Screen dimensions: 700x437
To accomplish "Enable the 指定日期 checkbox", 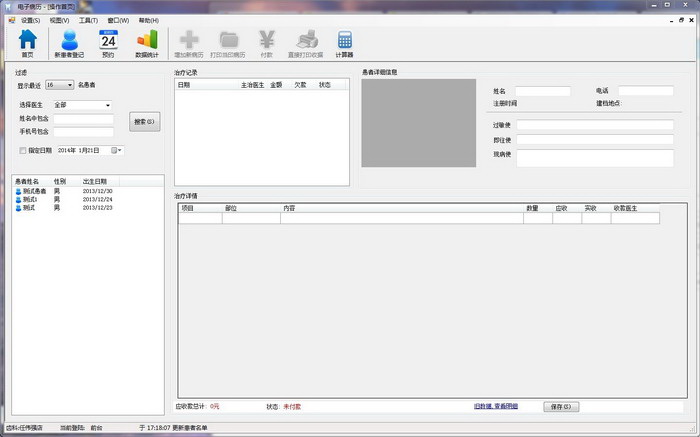I will 23,150.
